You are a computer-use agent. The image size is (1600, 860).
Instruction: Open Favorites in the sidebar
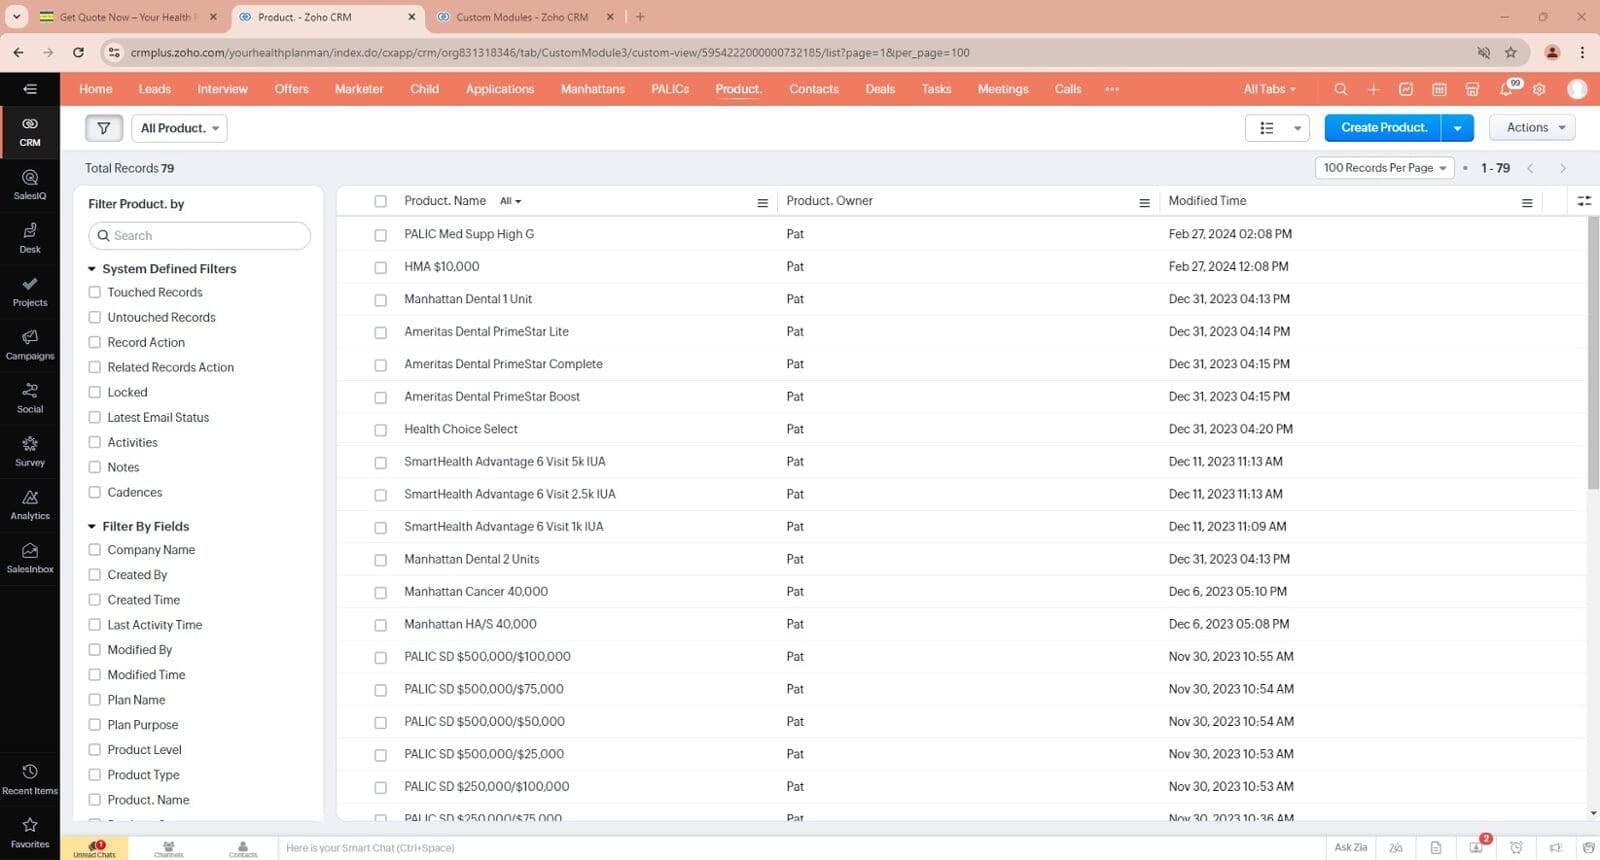pos(30,833)
